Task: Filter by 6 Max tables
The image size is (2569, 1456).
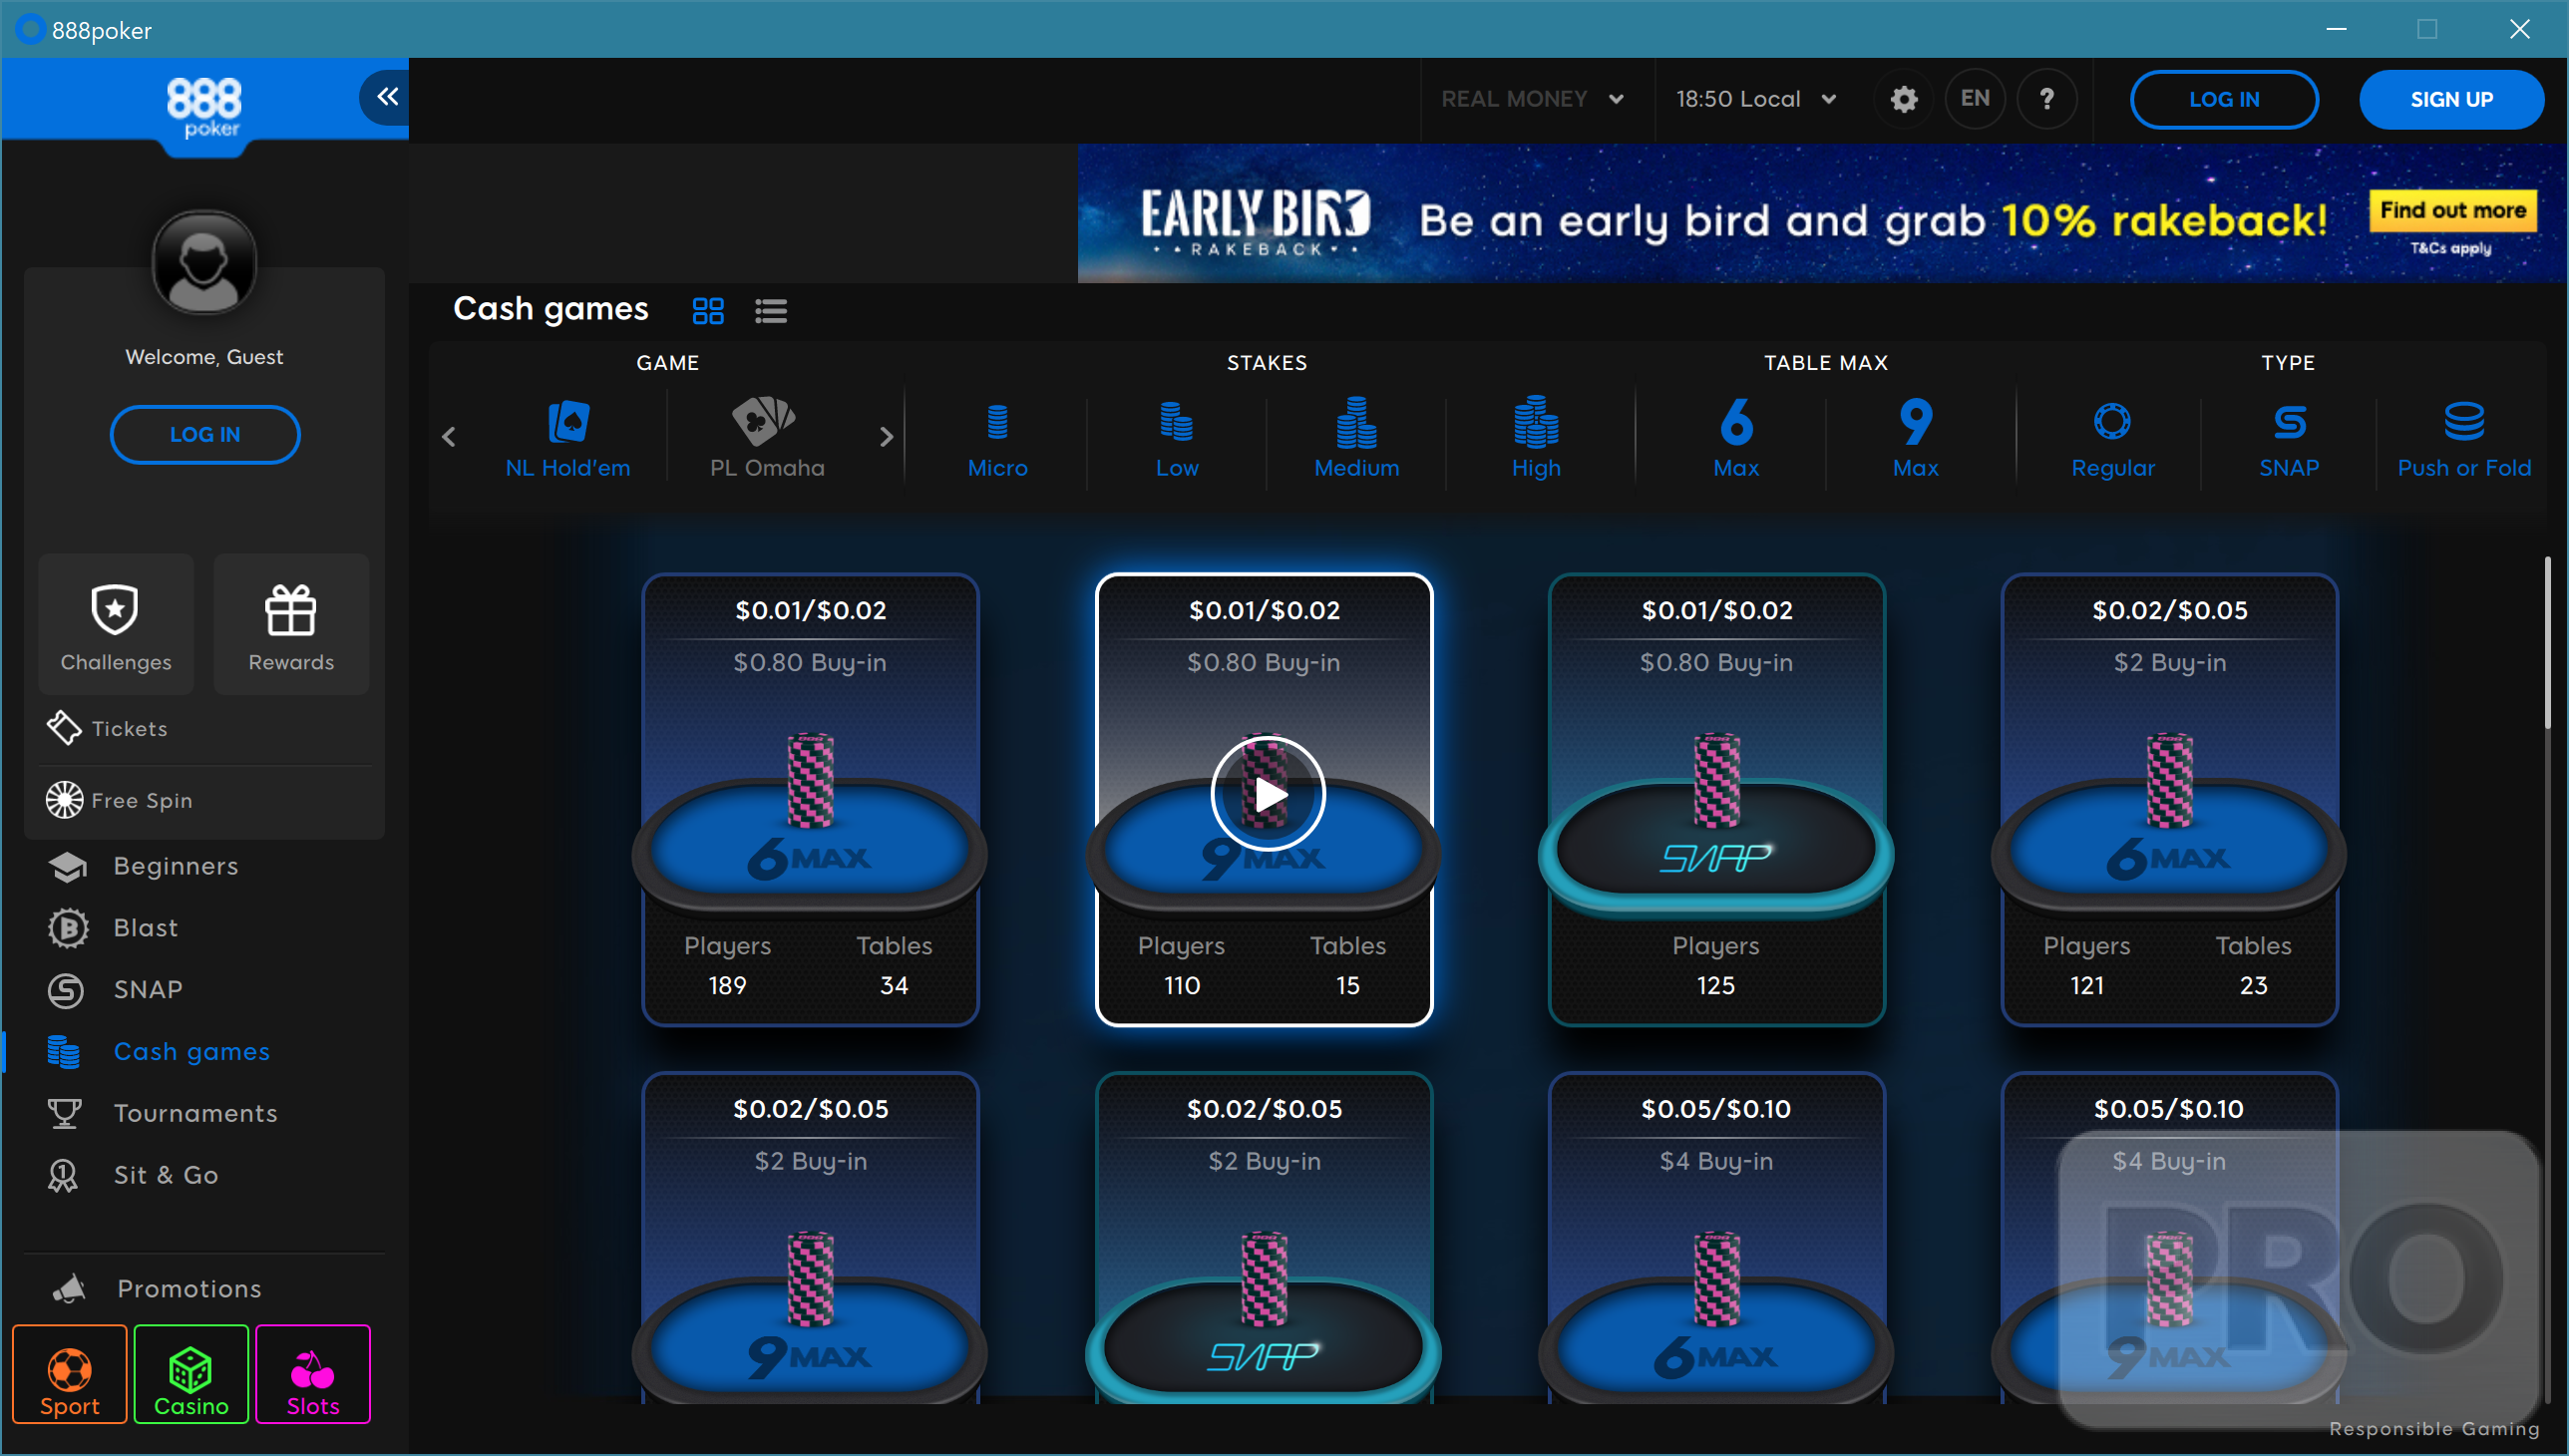Action: point(1736,438)
